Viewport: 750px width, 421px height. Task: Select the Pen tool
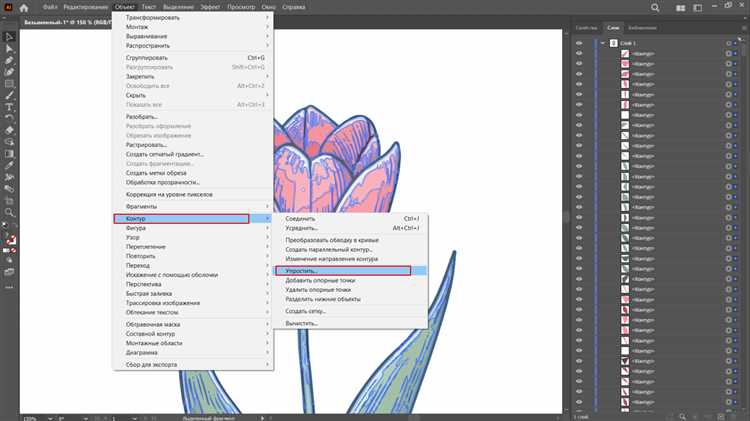9,61
